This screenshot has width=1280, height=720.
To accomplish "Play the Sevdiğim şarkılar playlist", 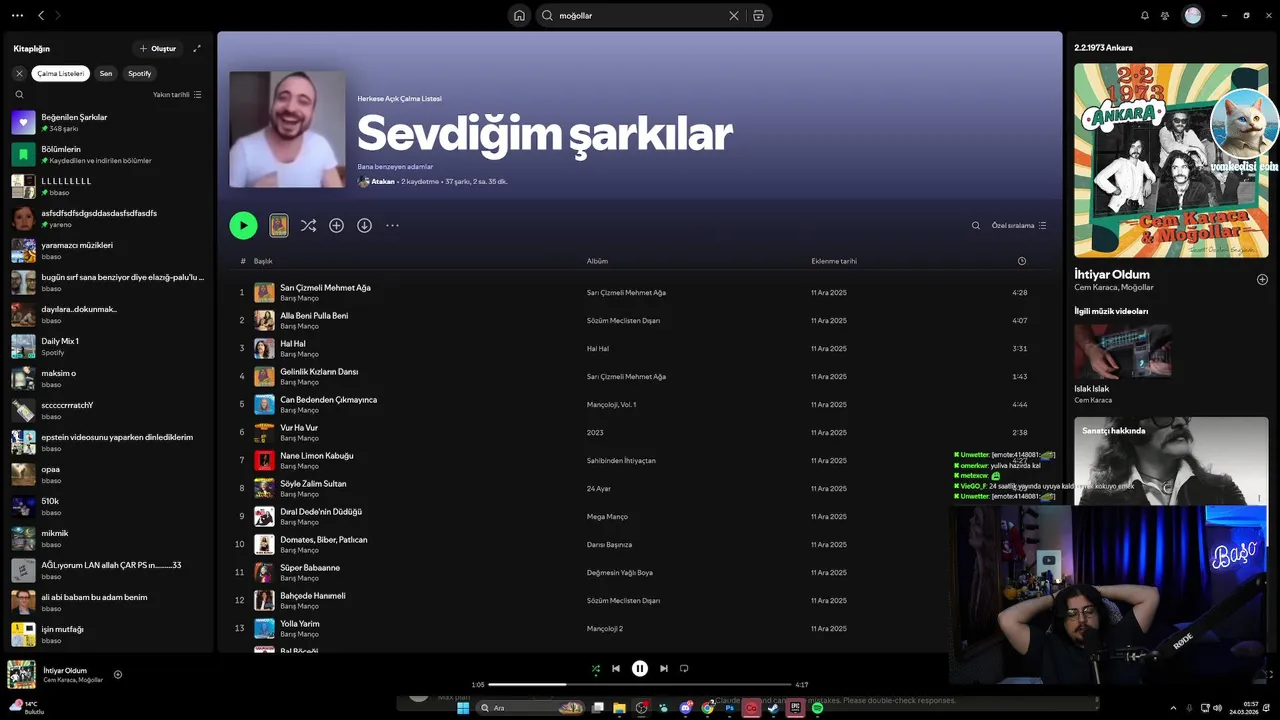I will pos(243,225).
